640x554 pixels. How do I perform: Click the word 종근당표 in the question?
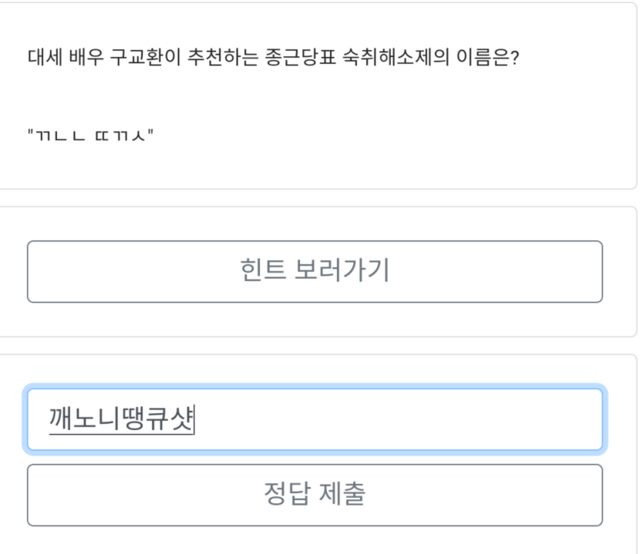(x=300, y=56)
